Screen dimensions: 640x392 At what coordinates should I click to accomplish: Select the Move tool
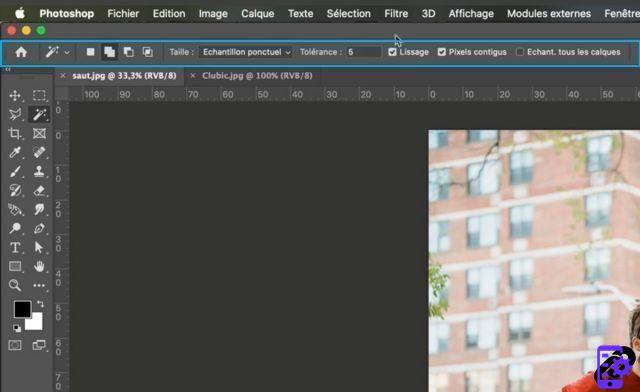click(15, 96)
